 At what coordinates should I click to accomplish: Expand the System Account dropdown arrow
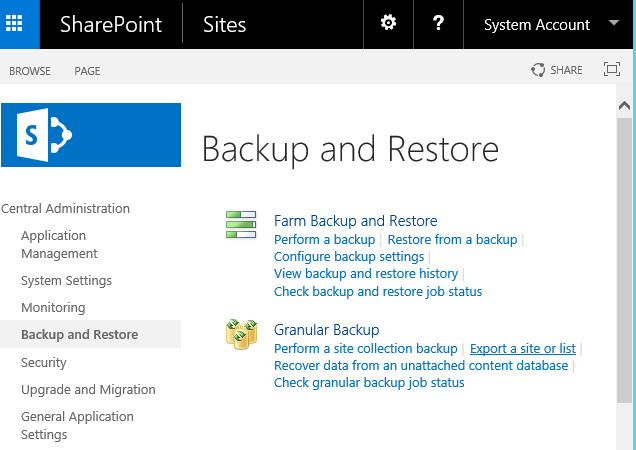[x=614, y=23]
